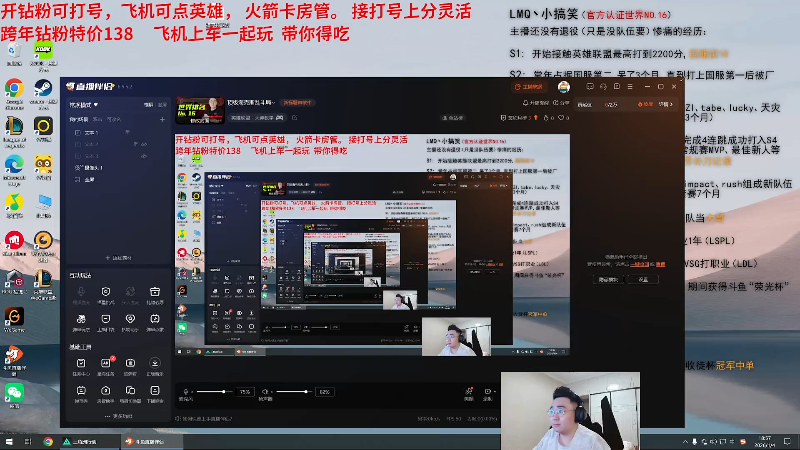The width and height of the screenshot is (800, 450).
Task: Open the hexagon number tool icon
Action: [x=106, y=390]
